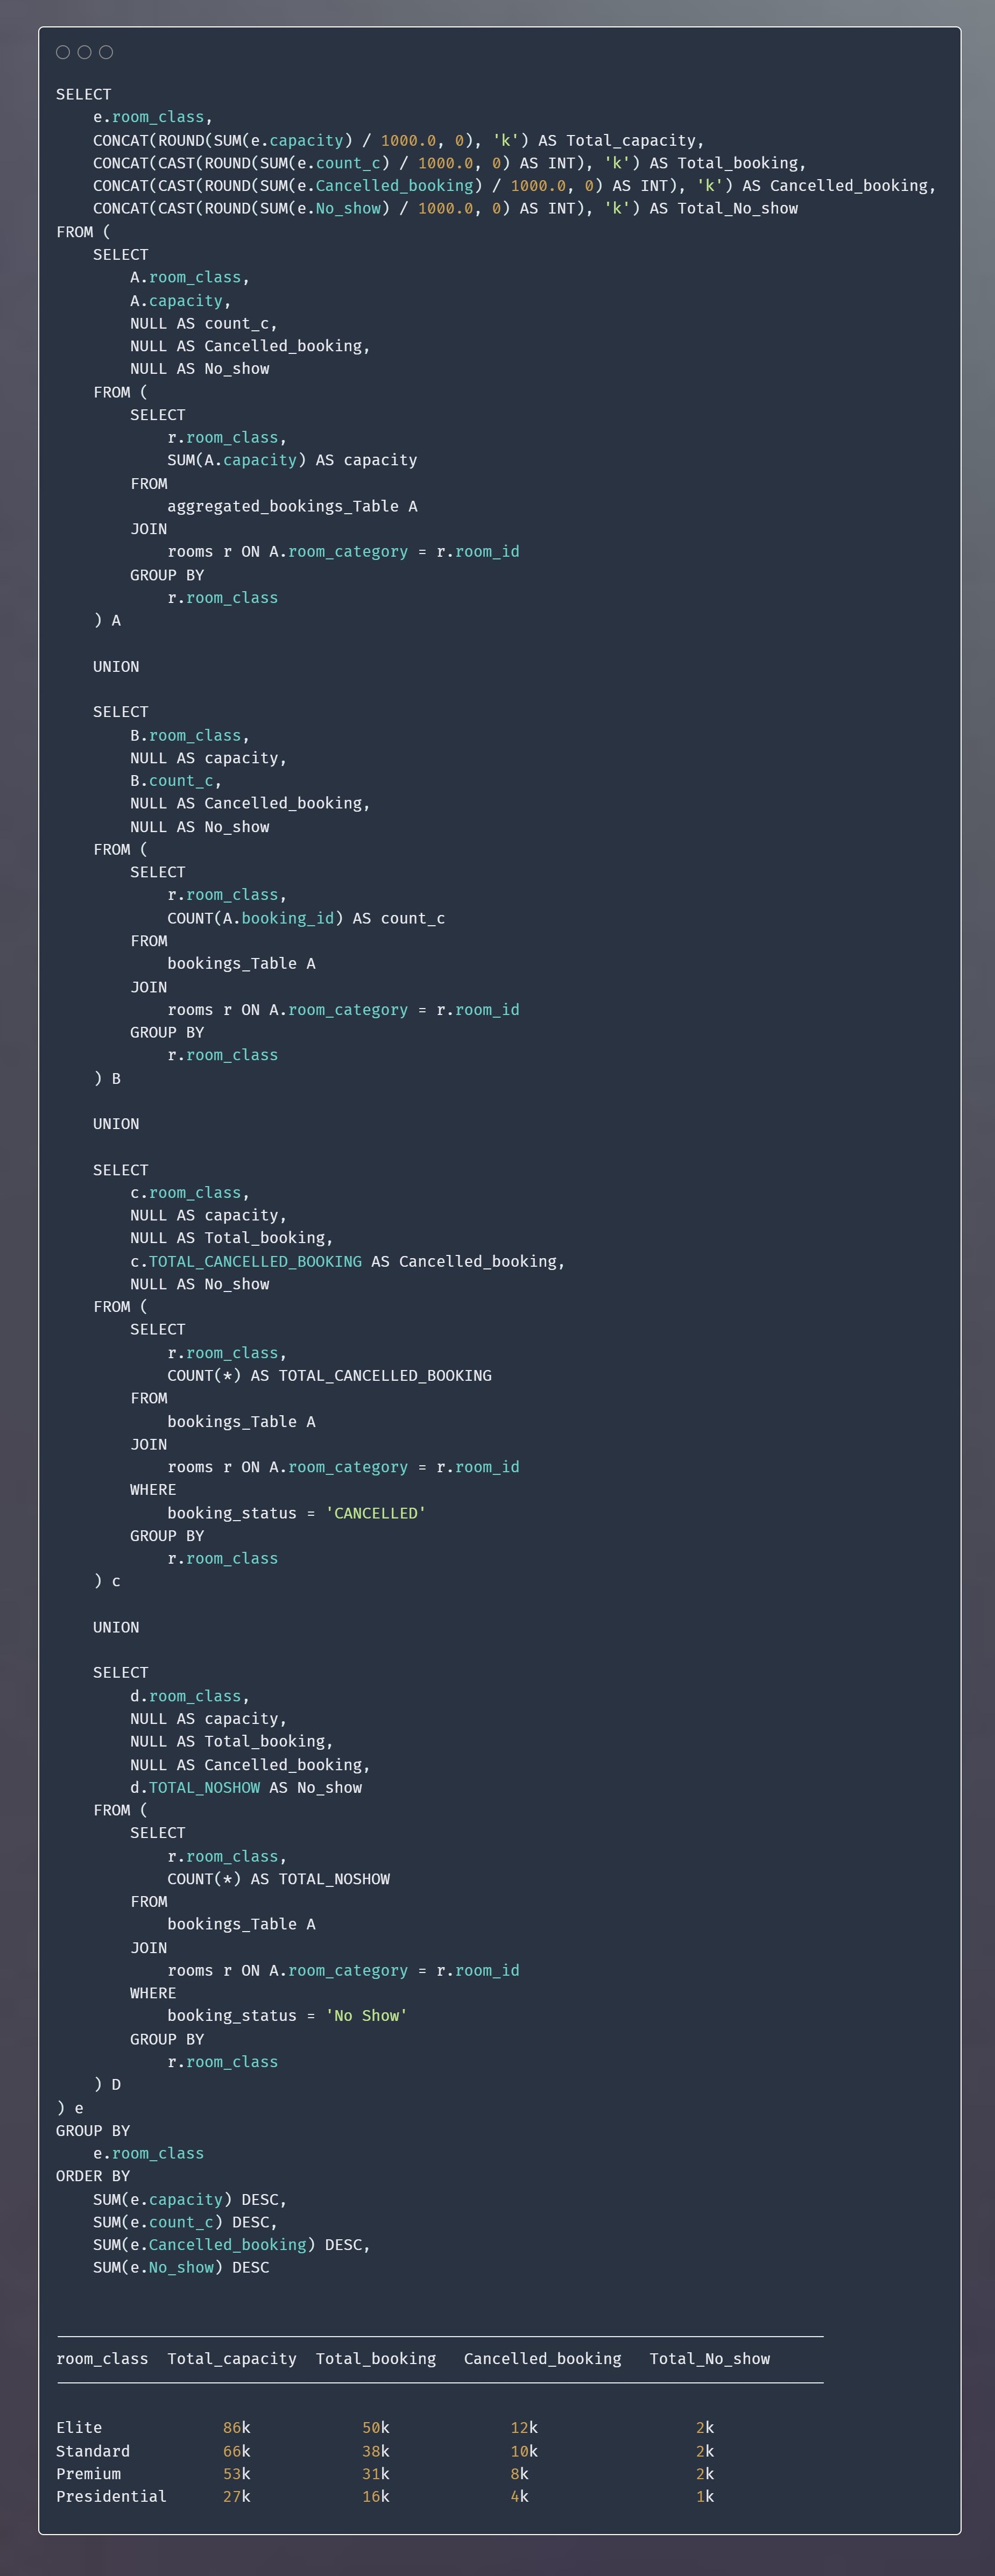
Task: Click the Total_No_show result column header
Action: (x=709, y=2358)
